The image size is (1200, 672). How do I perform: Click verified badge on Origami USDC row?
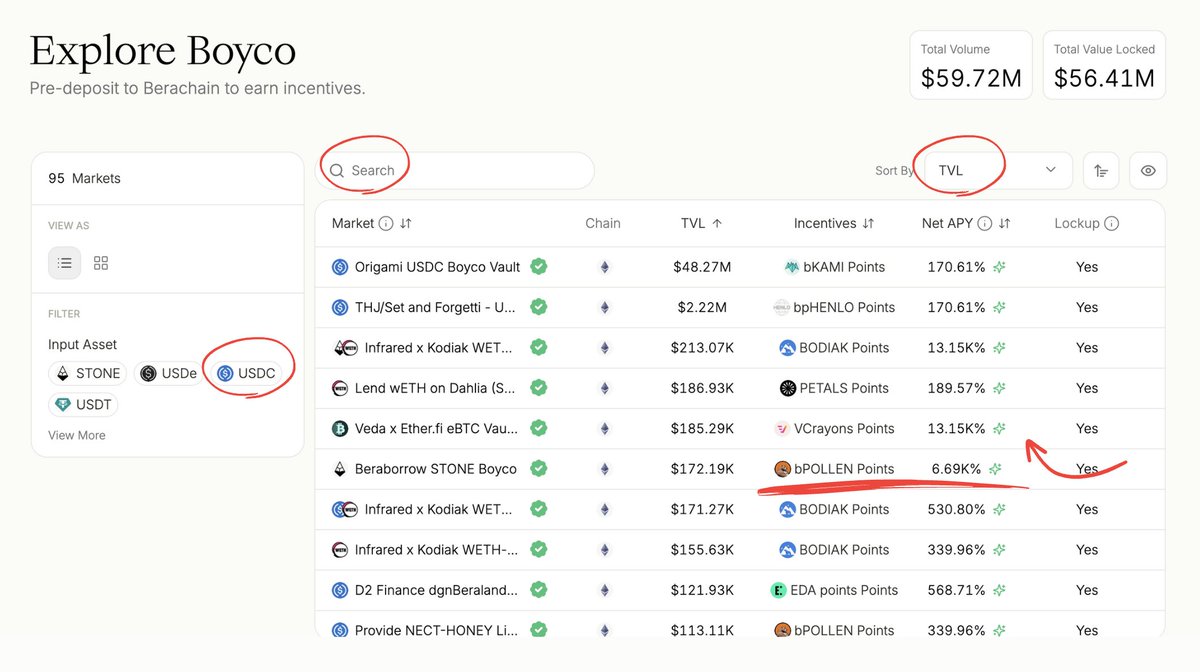[x=538, y=267]
